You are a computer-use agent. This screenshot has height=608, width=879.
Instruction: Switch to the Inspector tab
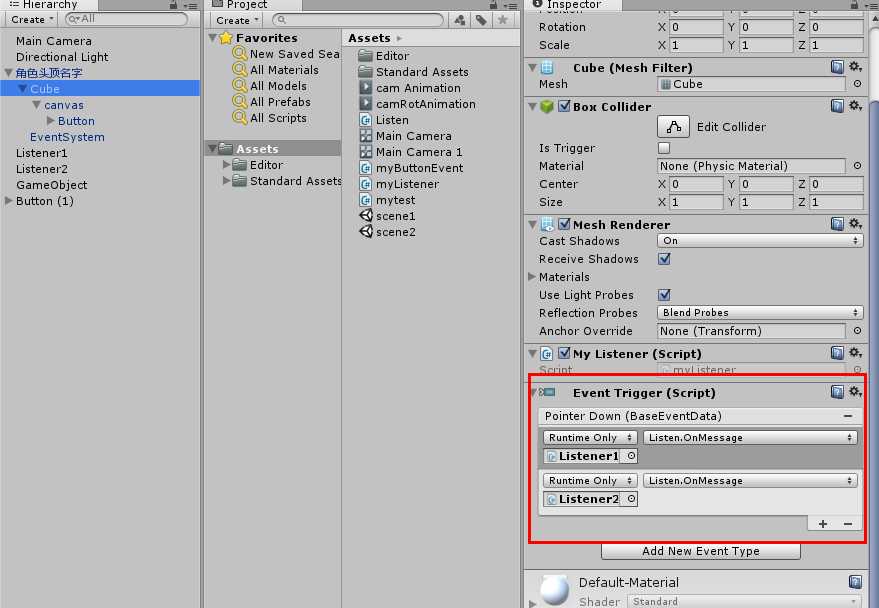pyautogui.click(x=573, y=4)
